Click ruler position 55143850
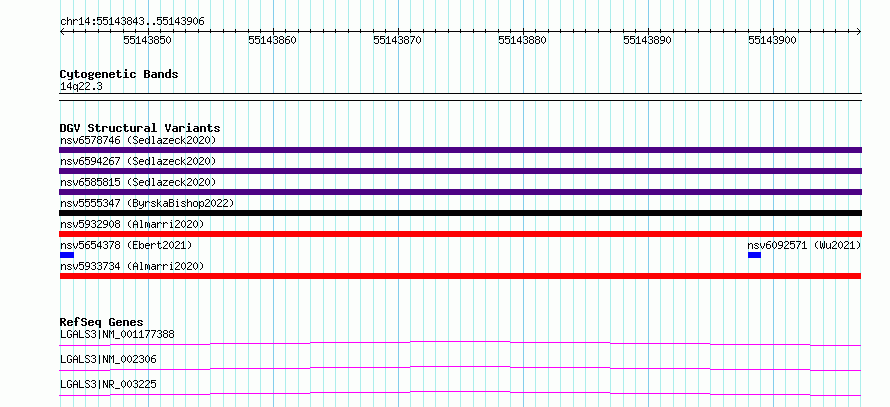Image resolution: width=890 pixels, height=407 pixels. click(148, 40)
